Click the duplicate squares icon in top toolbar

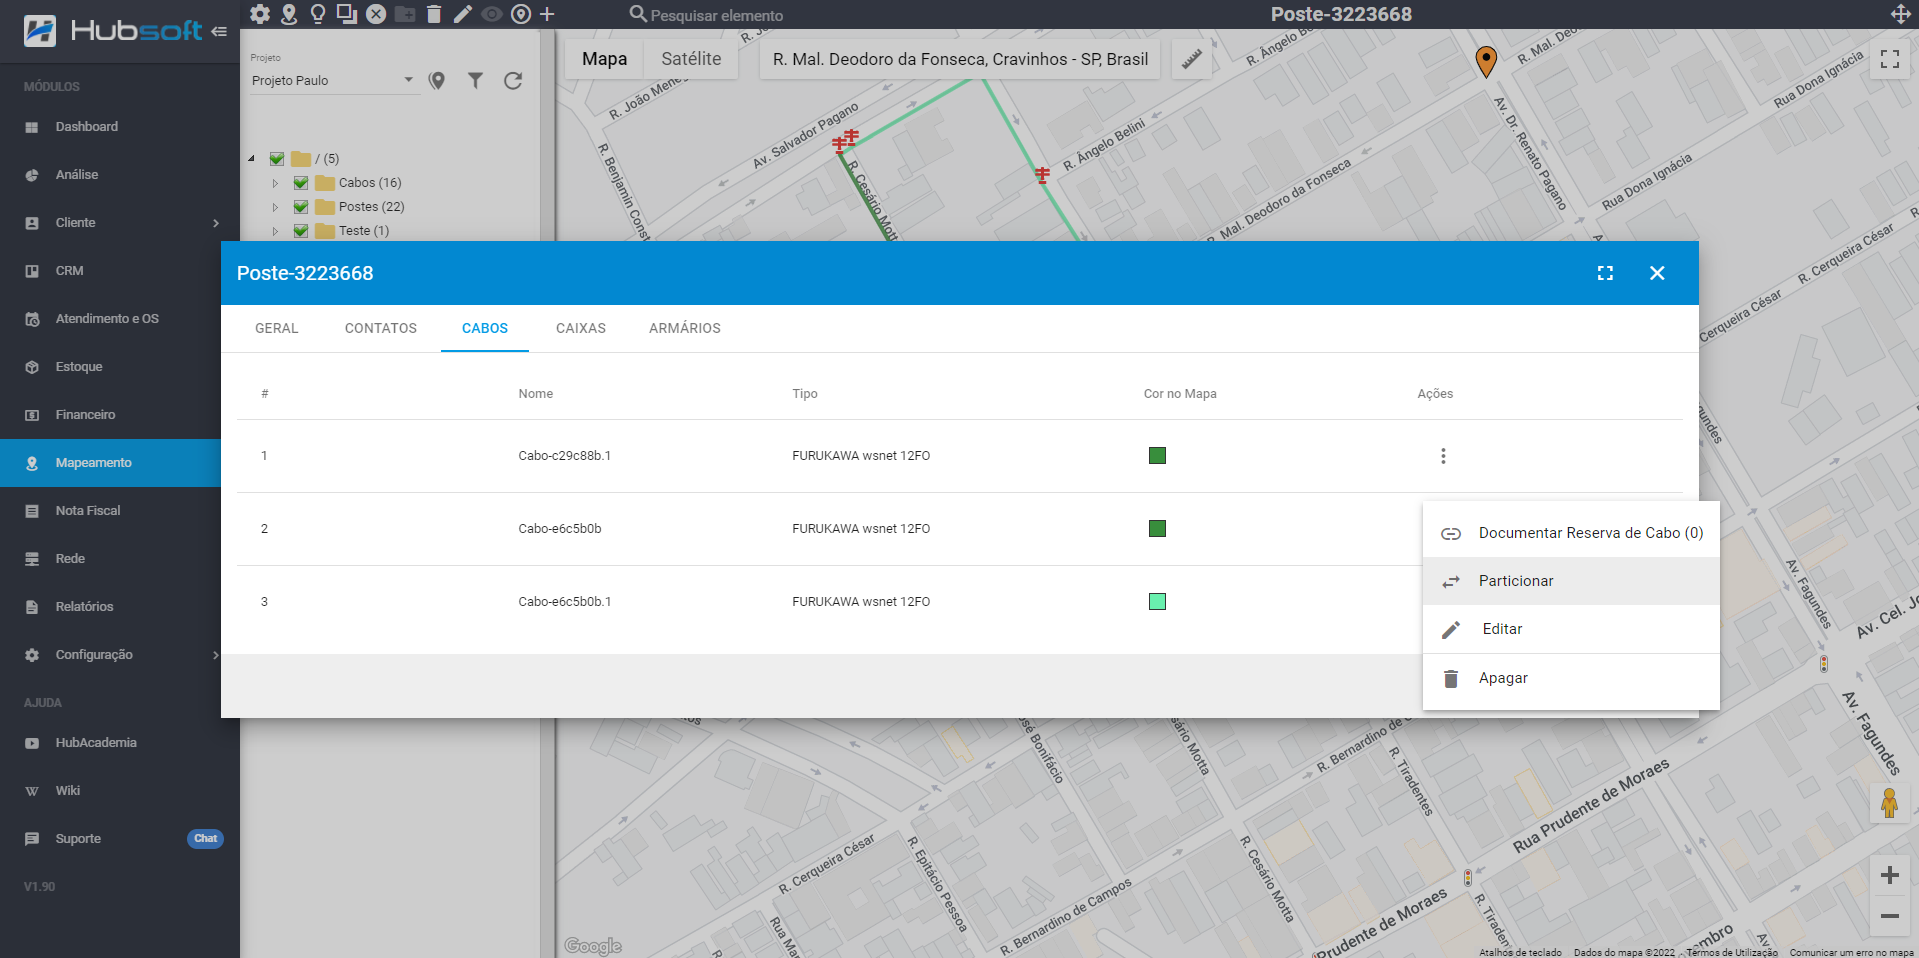(x=347, y=14)
